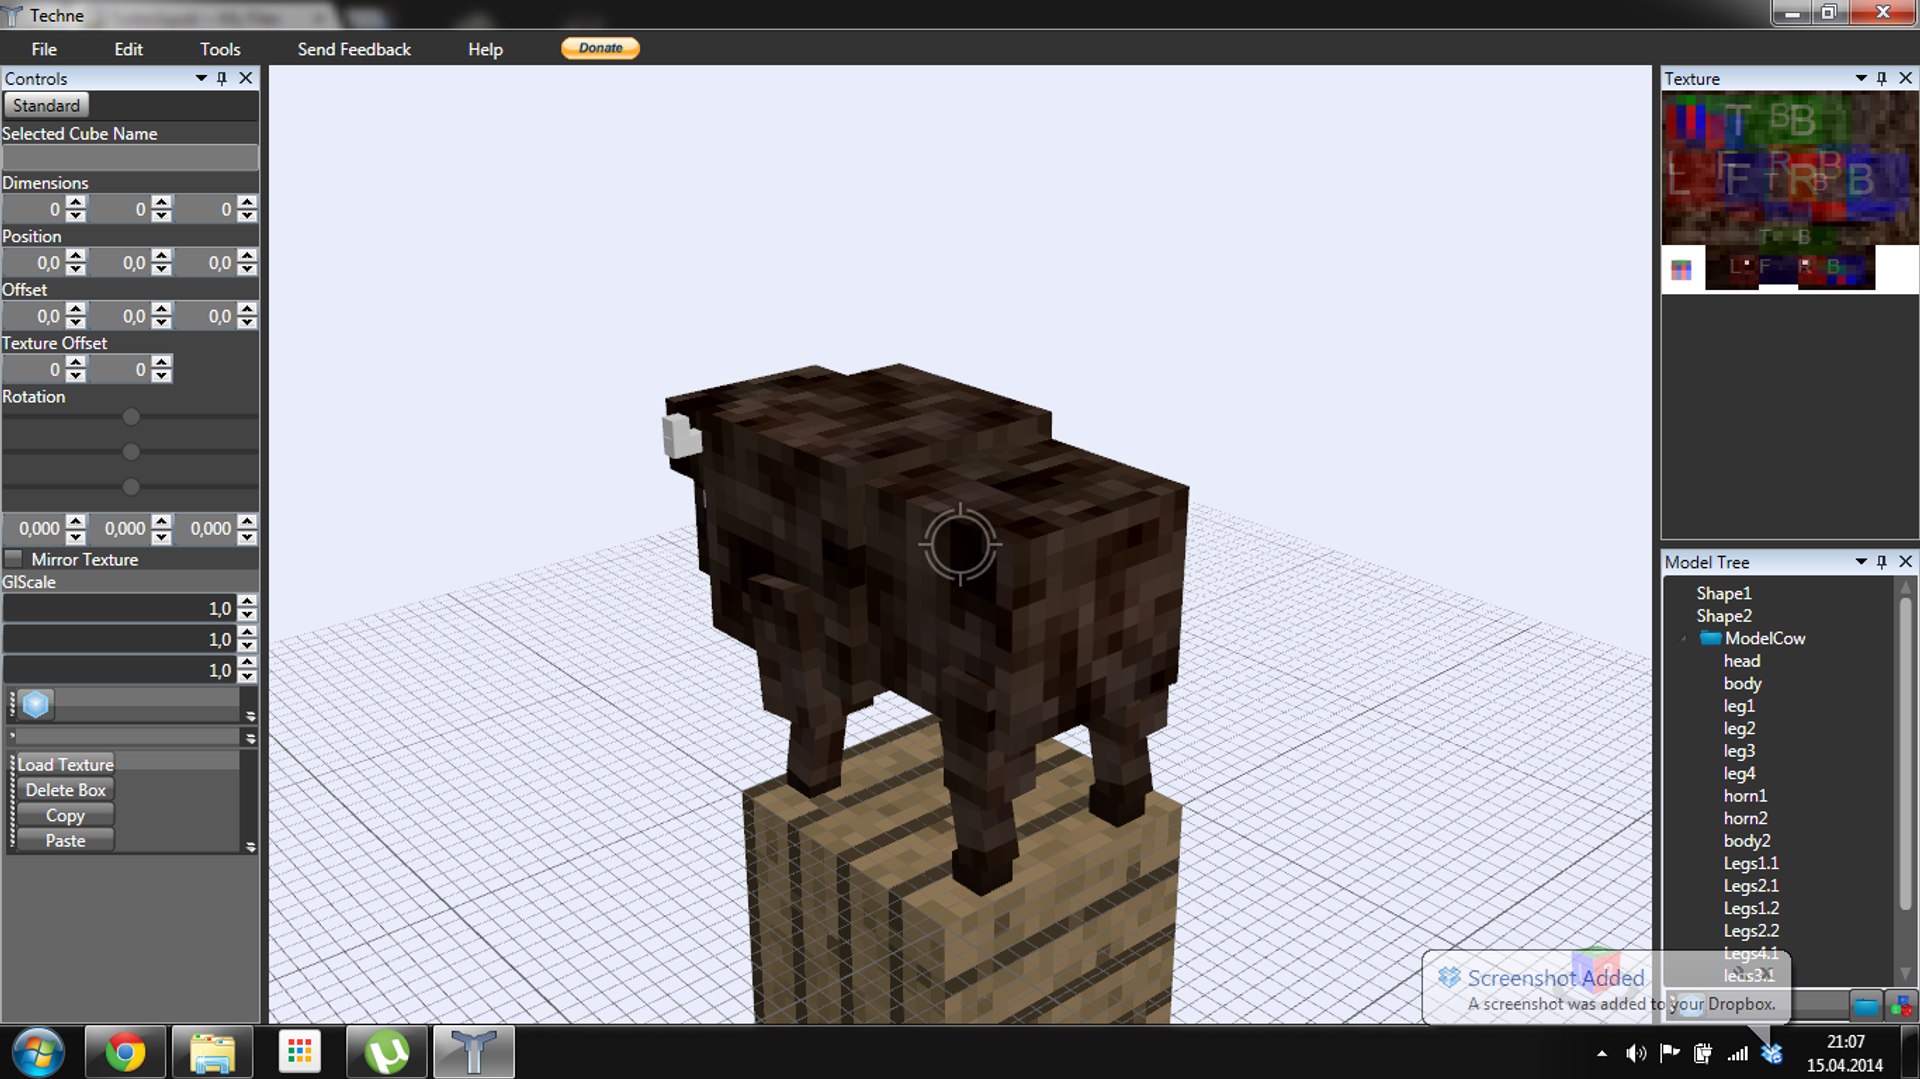The height and width of the screenshot is (1079, 1920).
Task: Select leg3 in Model Tree
Action: 1739,751
